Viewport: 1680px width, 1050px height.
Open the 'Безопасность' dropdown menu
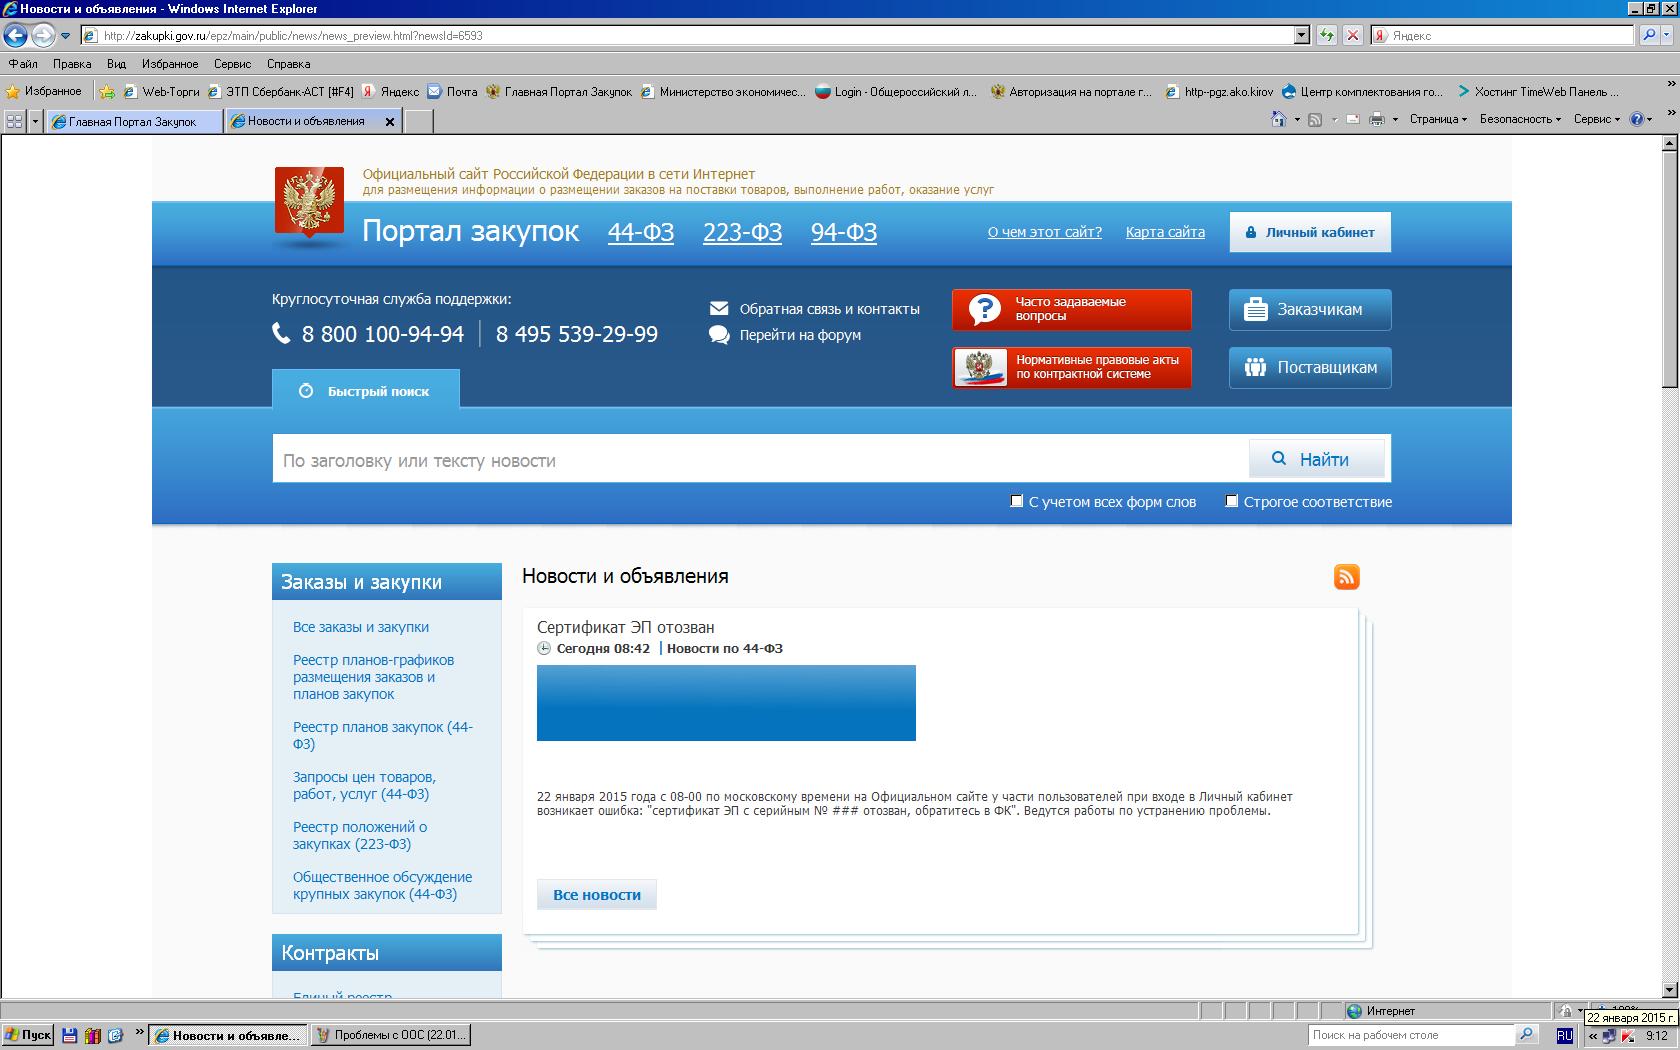tap(1519, 119)
